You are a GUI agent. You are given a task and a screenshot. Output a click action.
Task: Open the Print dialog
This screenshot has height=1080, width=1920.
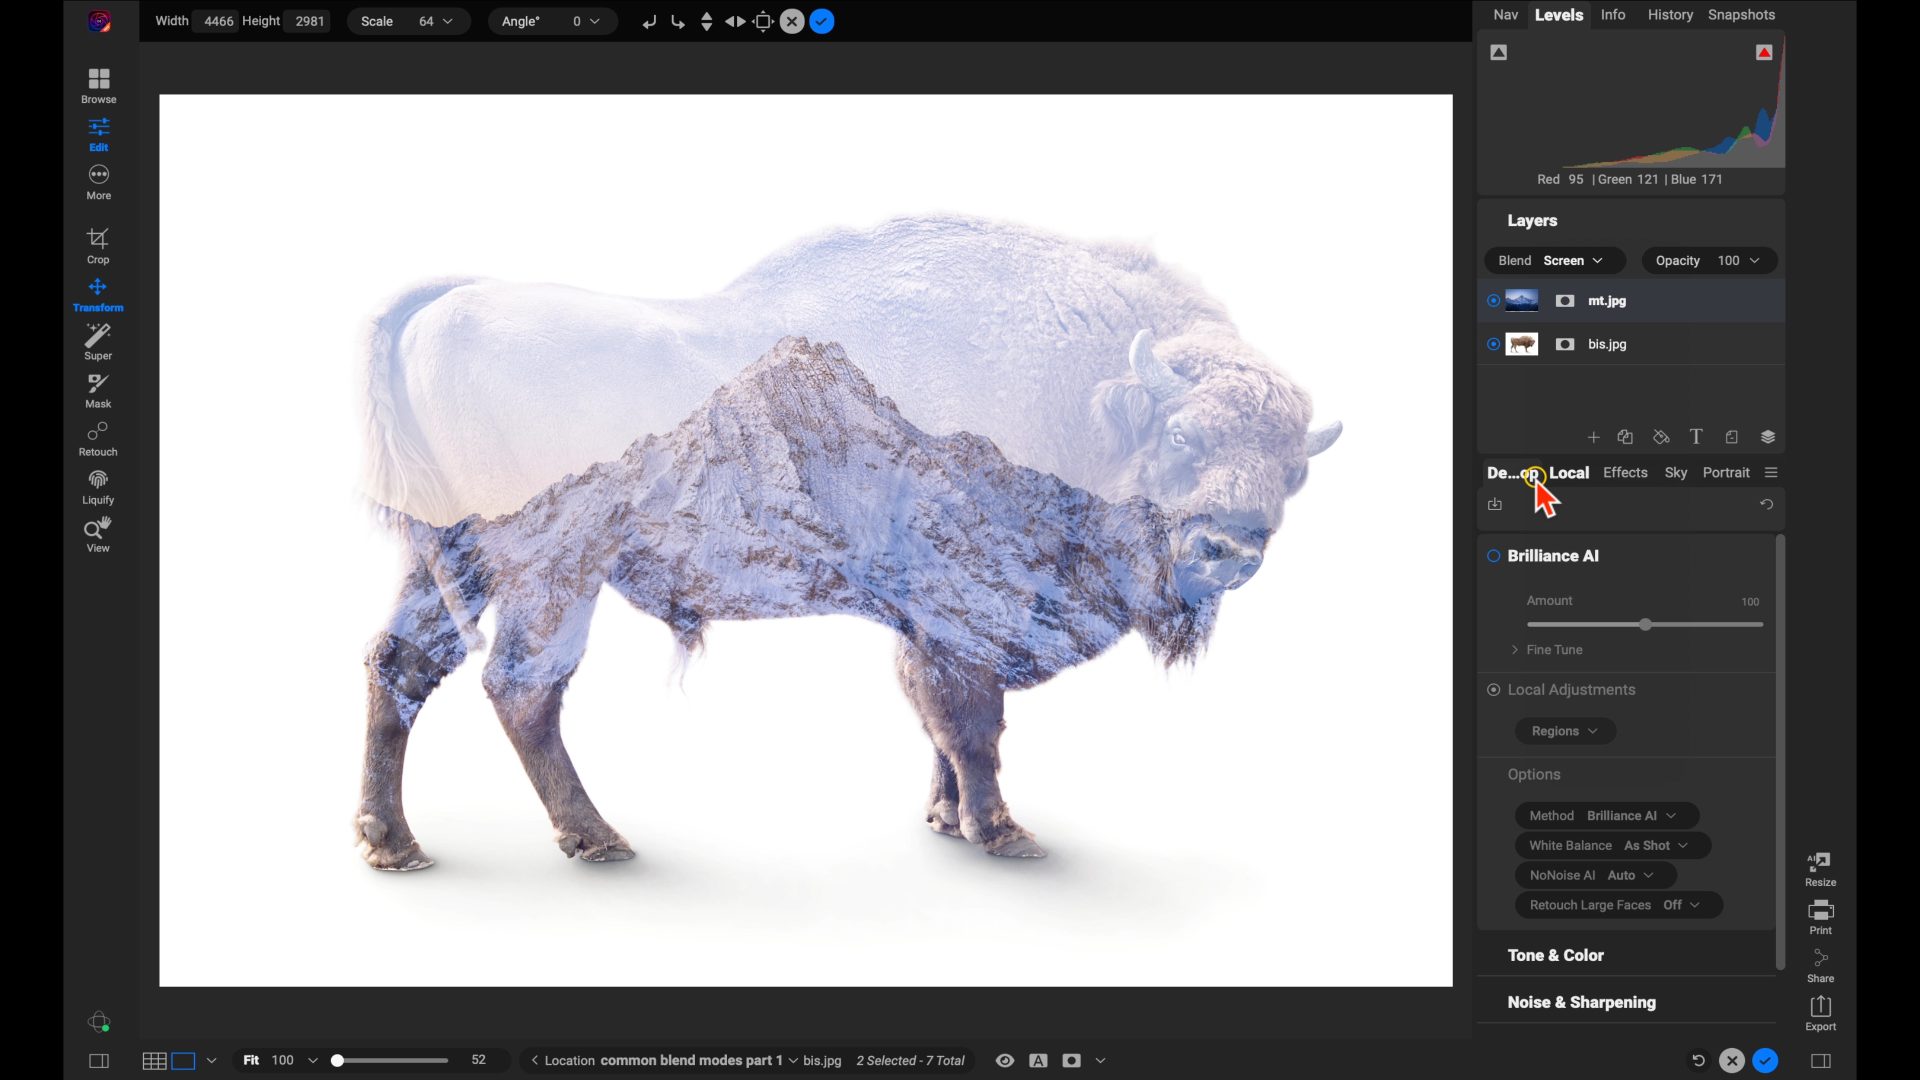(x=1820, y=917)
